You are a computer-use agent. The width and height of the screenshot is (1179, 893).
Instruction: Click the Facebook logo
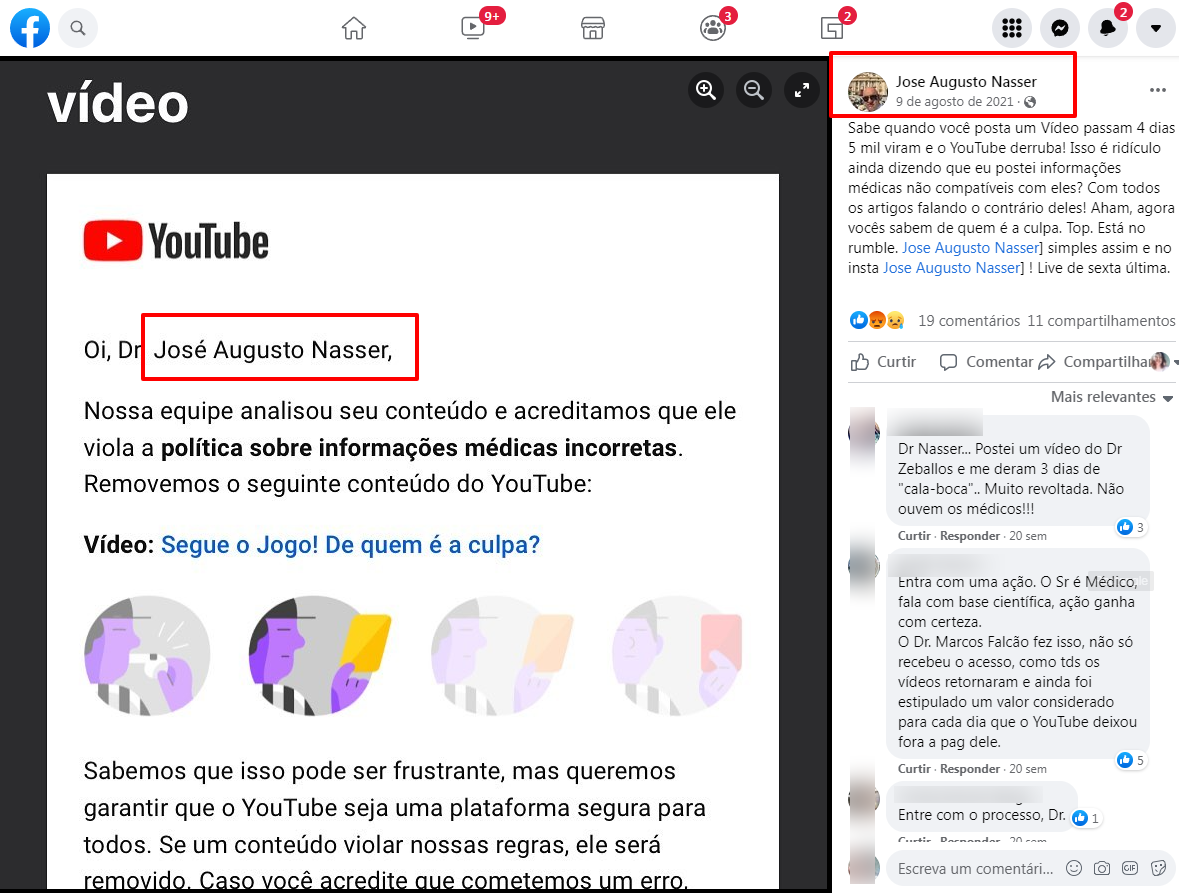(30, 28)
